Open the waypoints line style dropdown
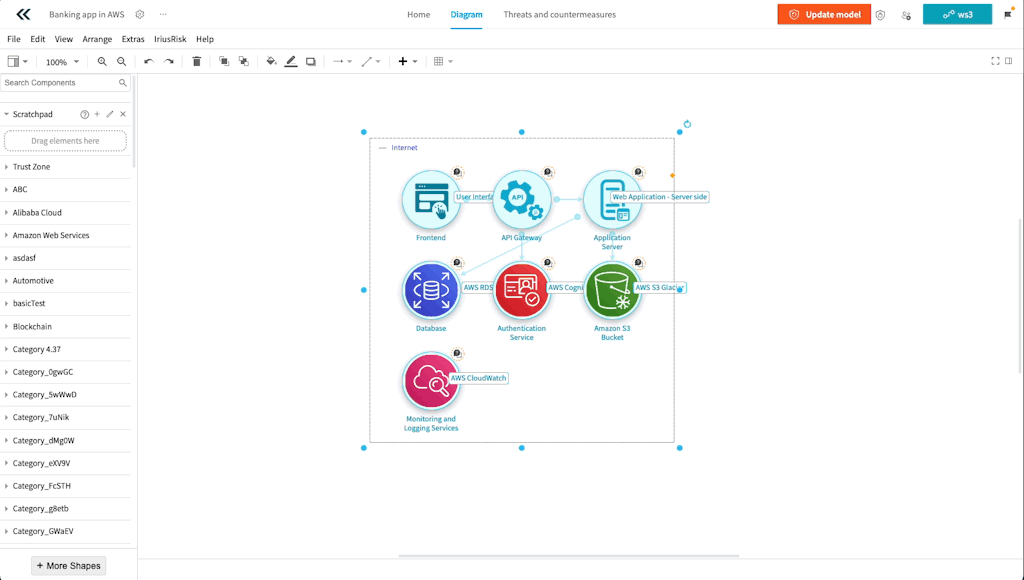 tap(371, 61)
